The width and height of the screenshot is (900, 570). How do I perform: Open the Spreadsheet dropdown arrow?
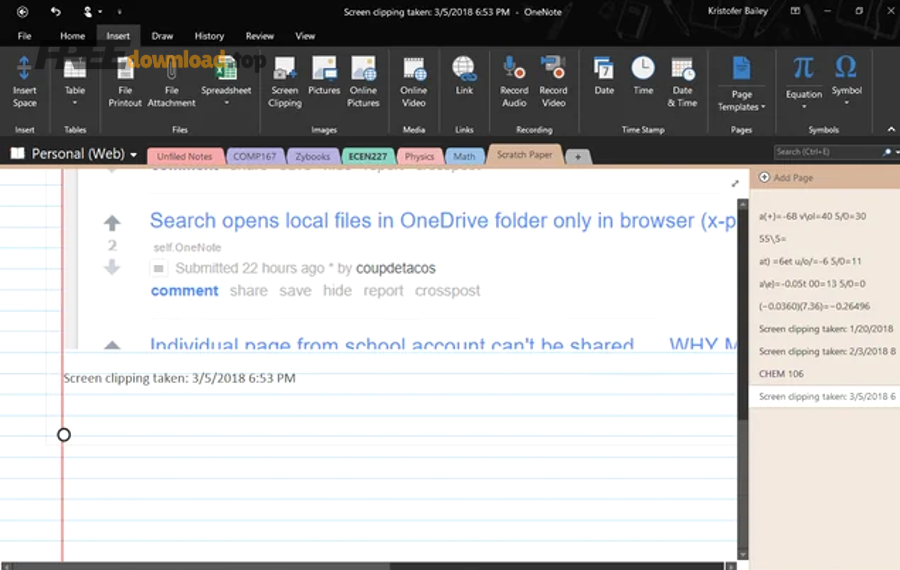226,103
